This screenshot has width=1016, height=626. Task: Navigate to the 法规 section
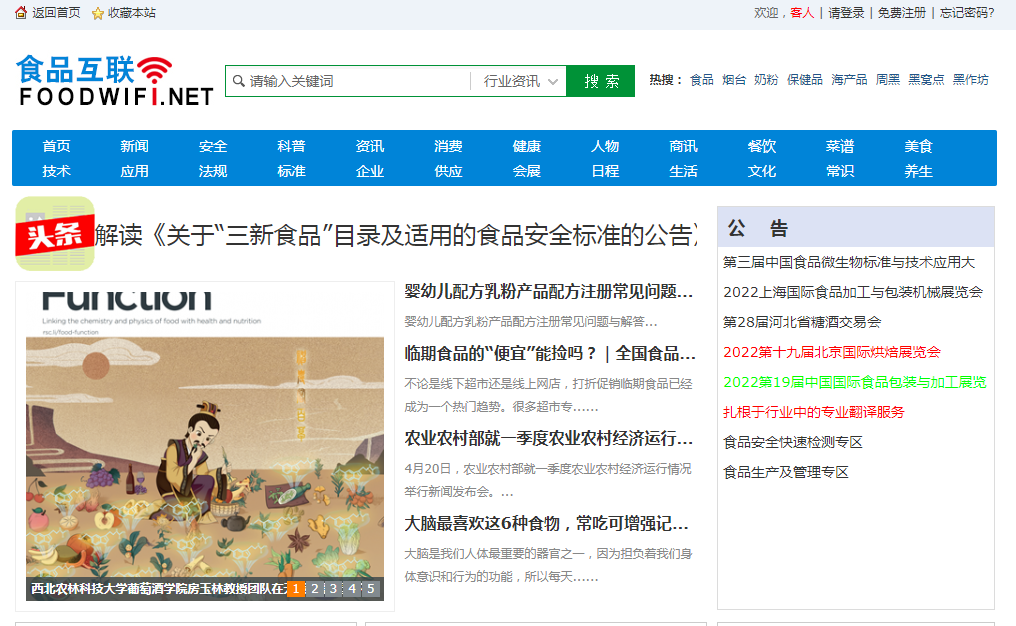pyautogui.click(x=213, y=171)
